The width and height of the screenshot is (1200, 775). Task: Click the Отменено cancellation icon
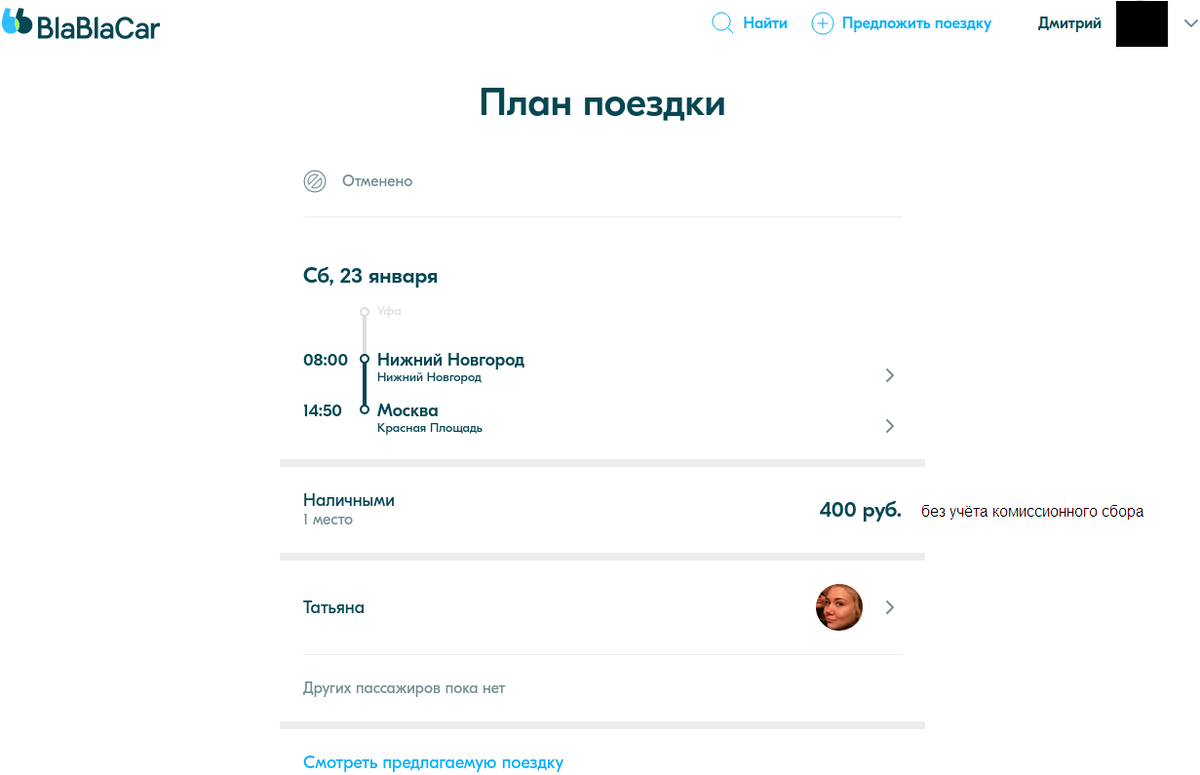click(x=314, y=181)
